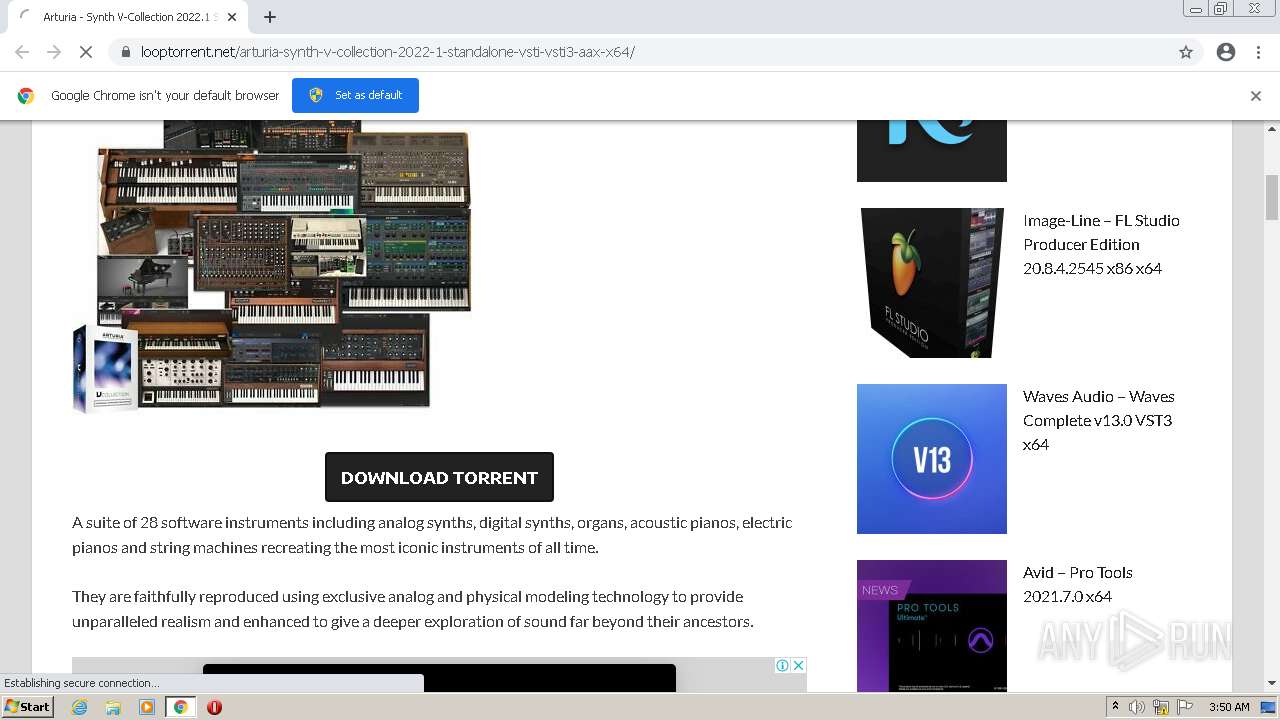Close the Arturia Synth V-Collection tab
Screen dimensions: 1280x720
pyautogui.click(x=232, y=17)
